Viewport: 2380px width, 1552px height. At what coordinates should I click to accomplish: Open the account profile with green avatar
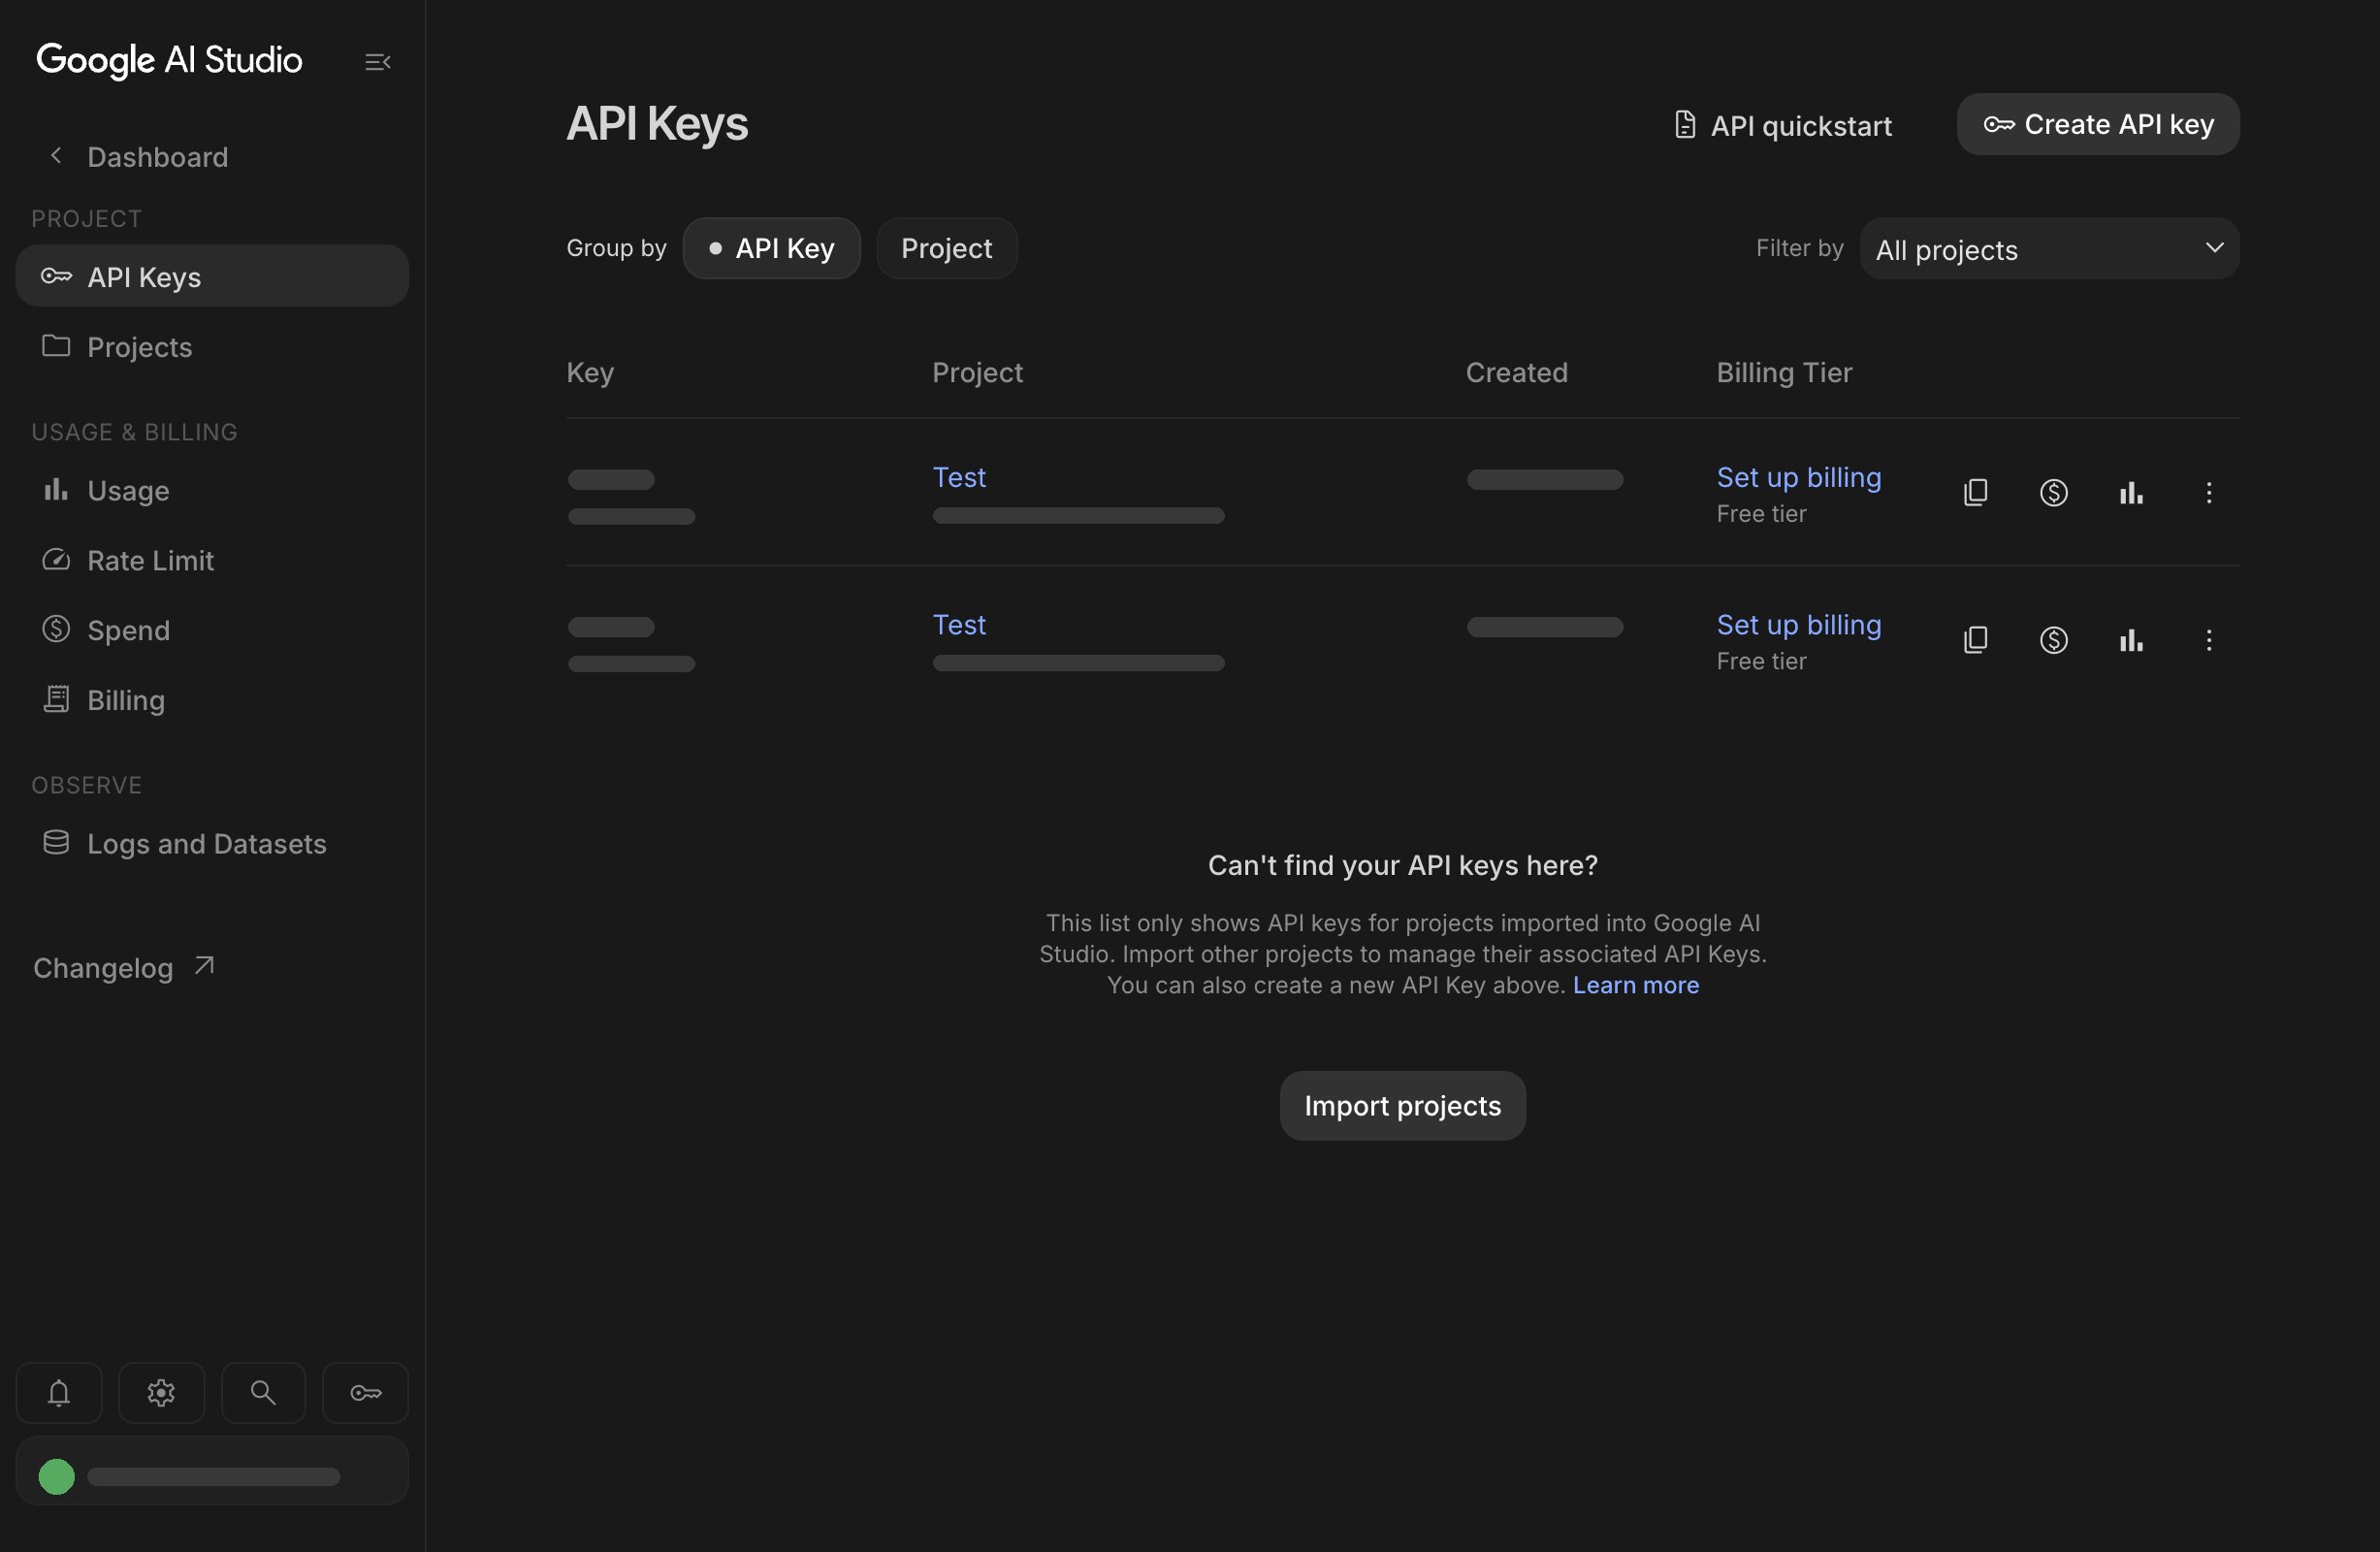click(212, 1471)
